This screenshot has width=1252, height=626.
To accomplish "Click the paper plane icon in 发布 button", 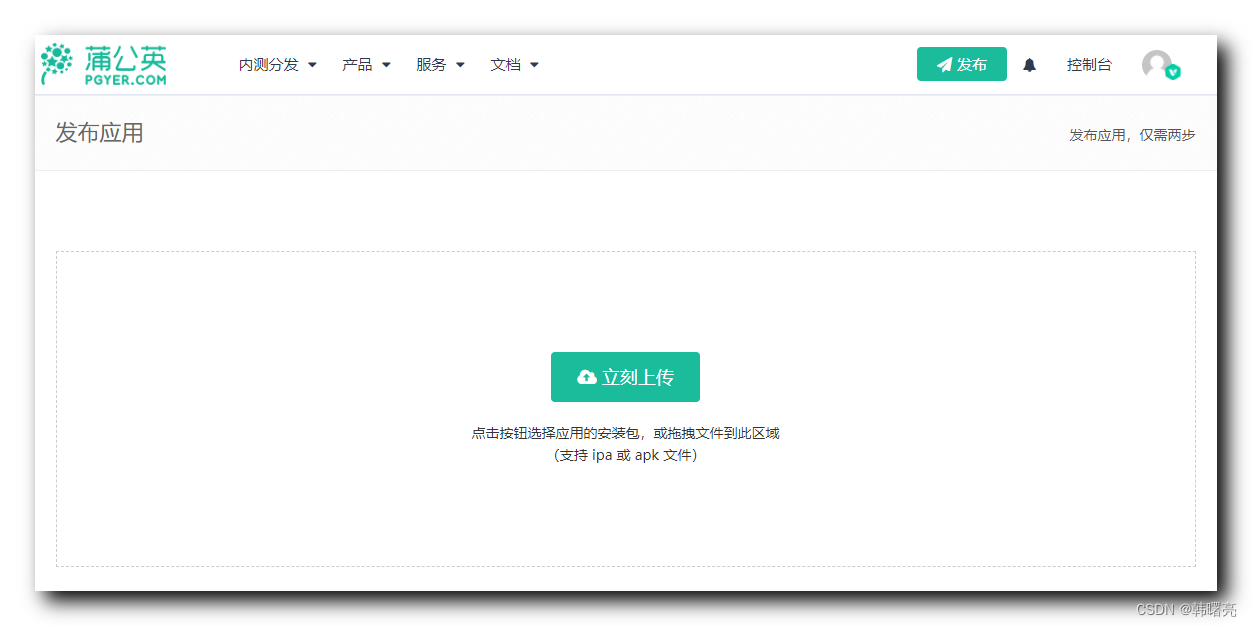I will pos(944,63).
